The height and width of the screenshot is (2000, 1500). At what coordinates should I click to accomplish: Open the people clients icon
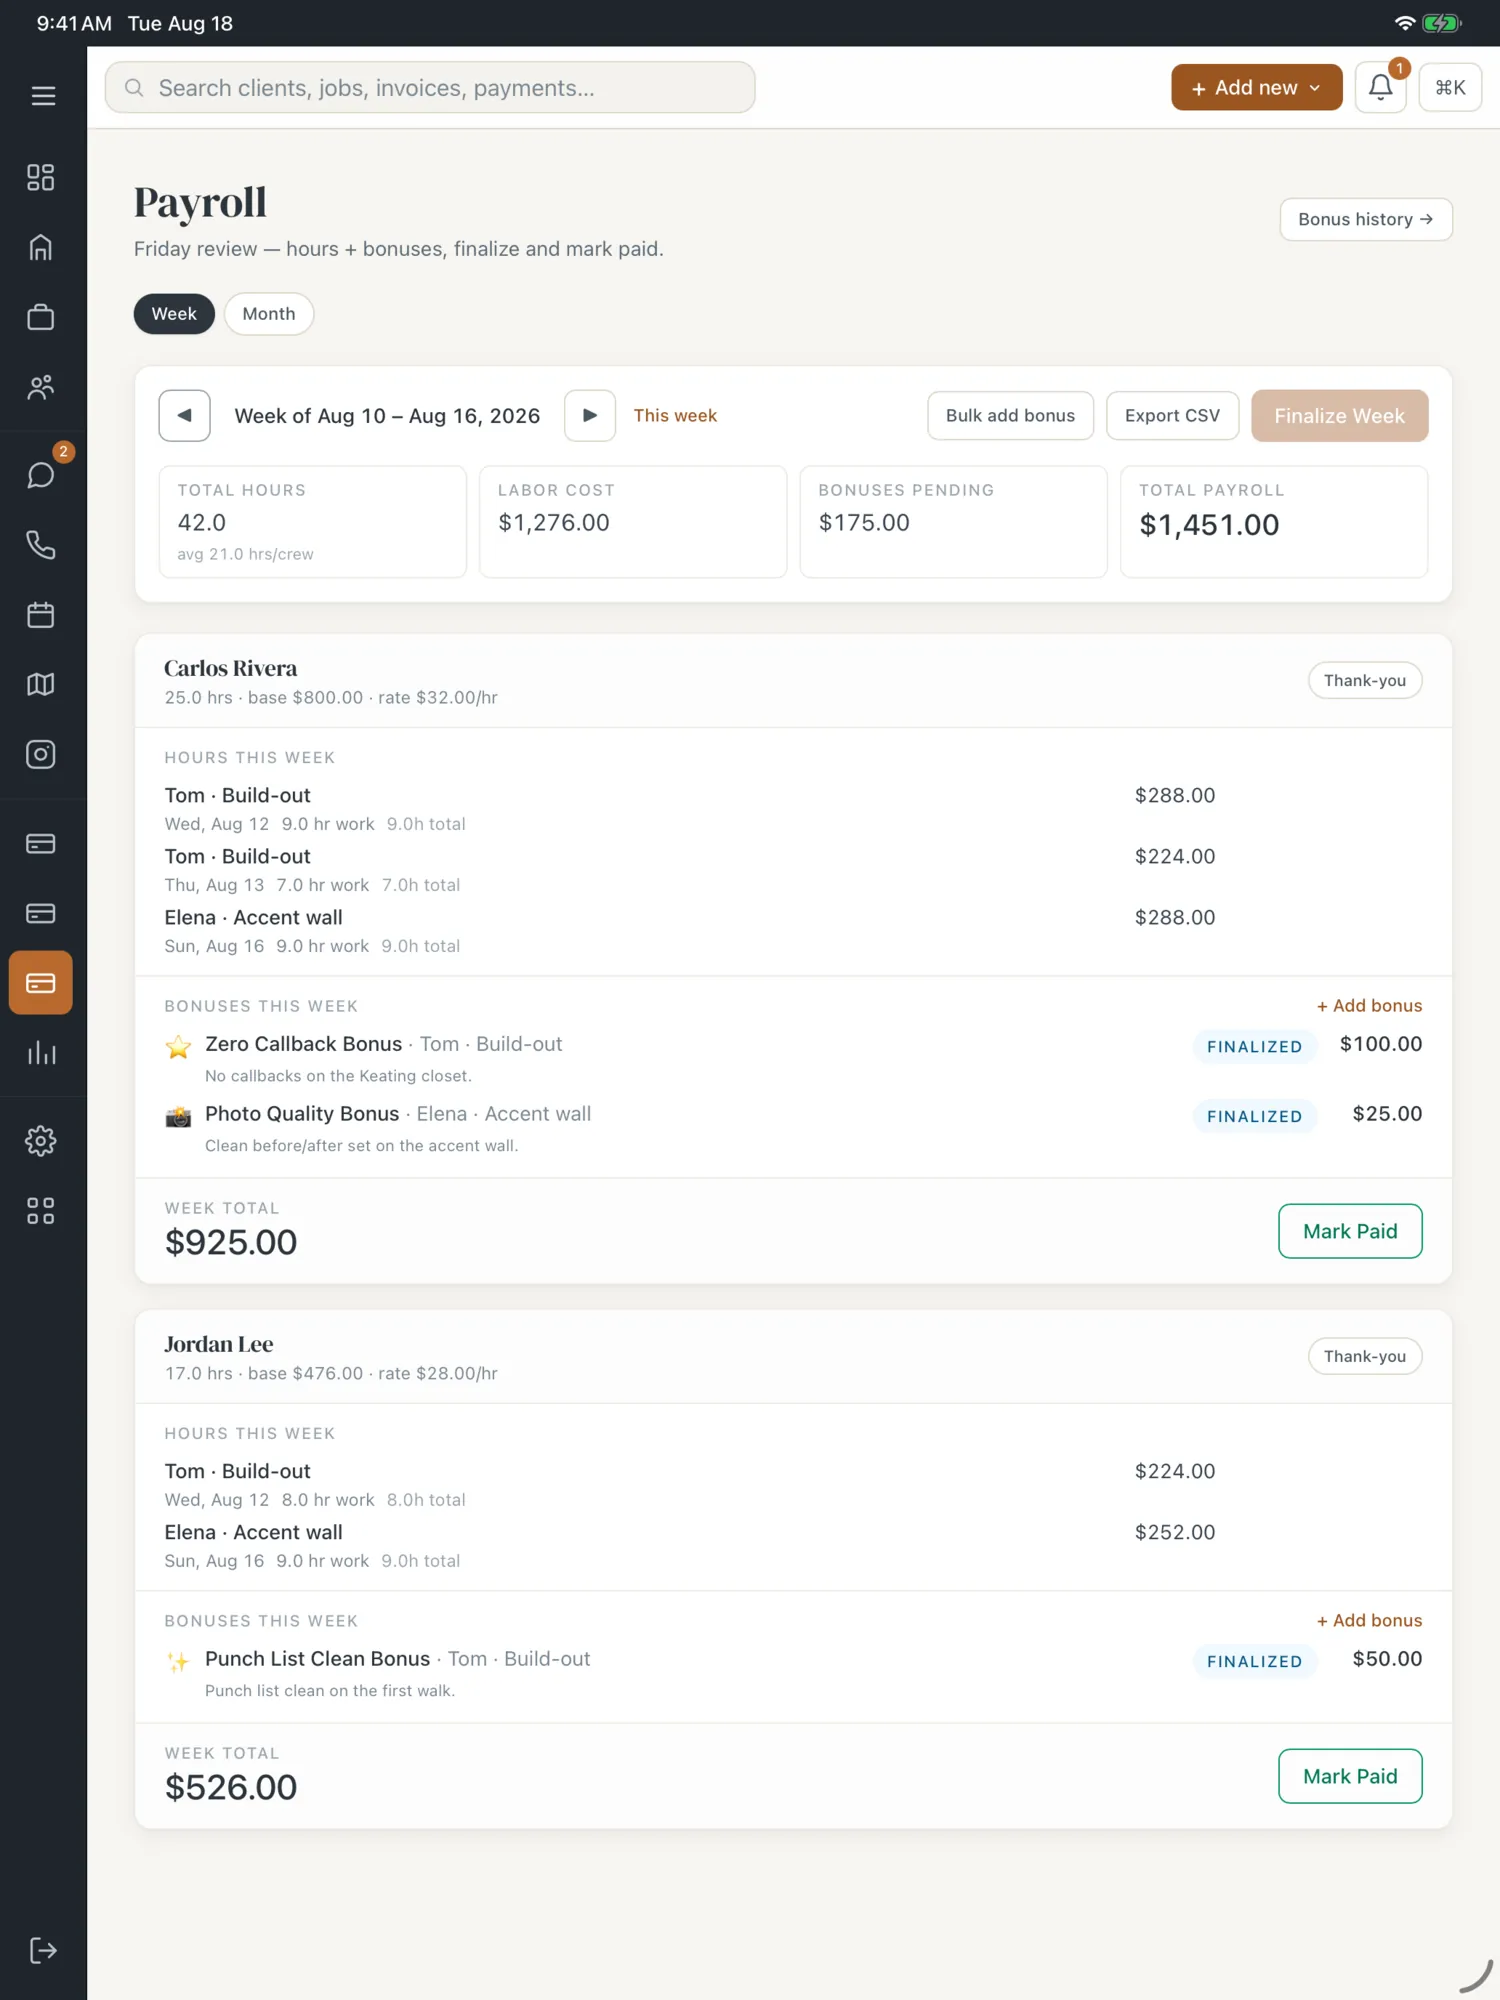click(41, 387)
